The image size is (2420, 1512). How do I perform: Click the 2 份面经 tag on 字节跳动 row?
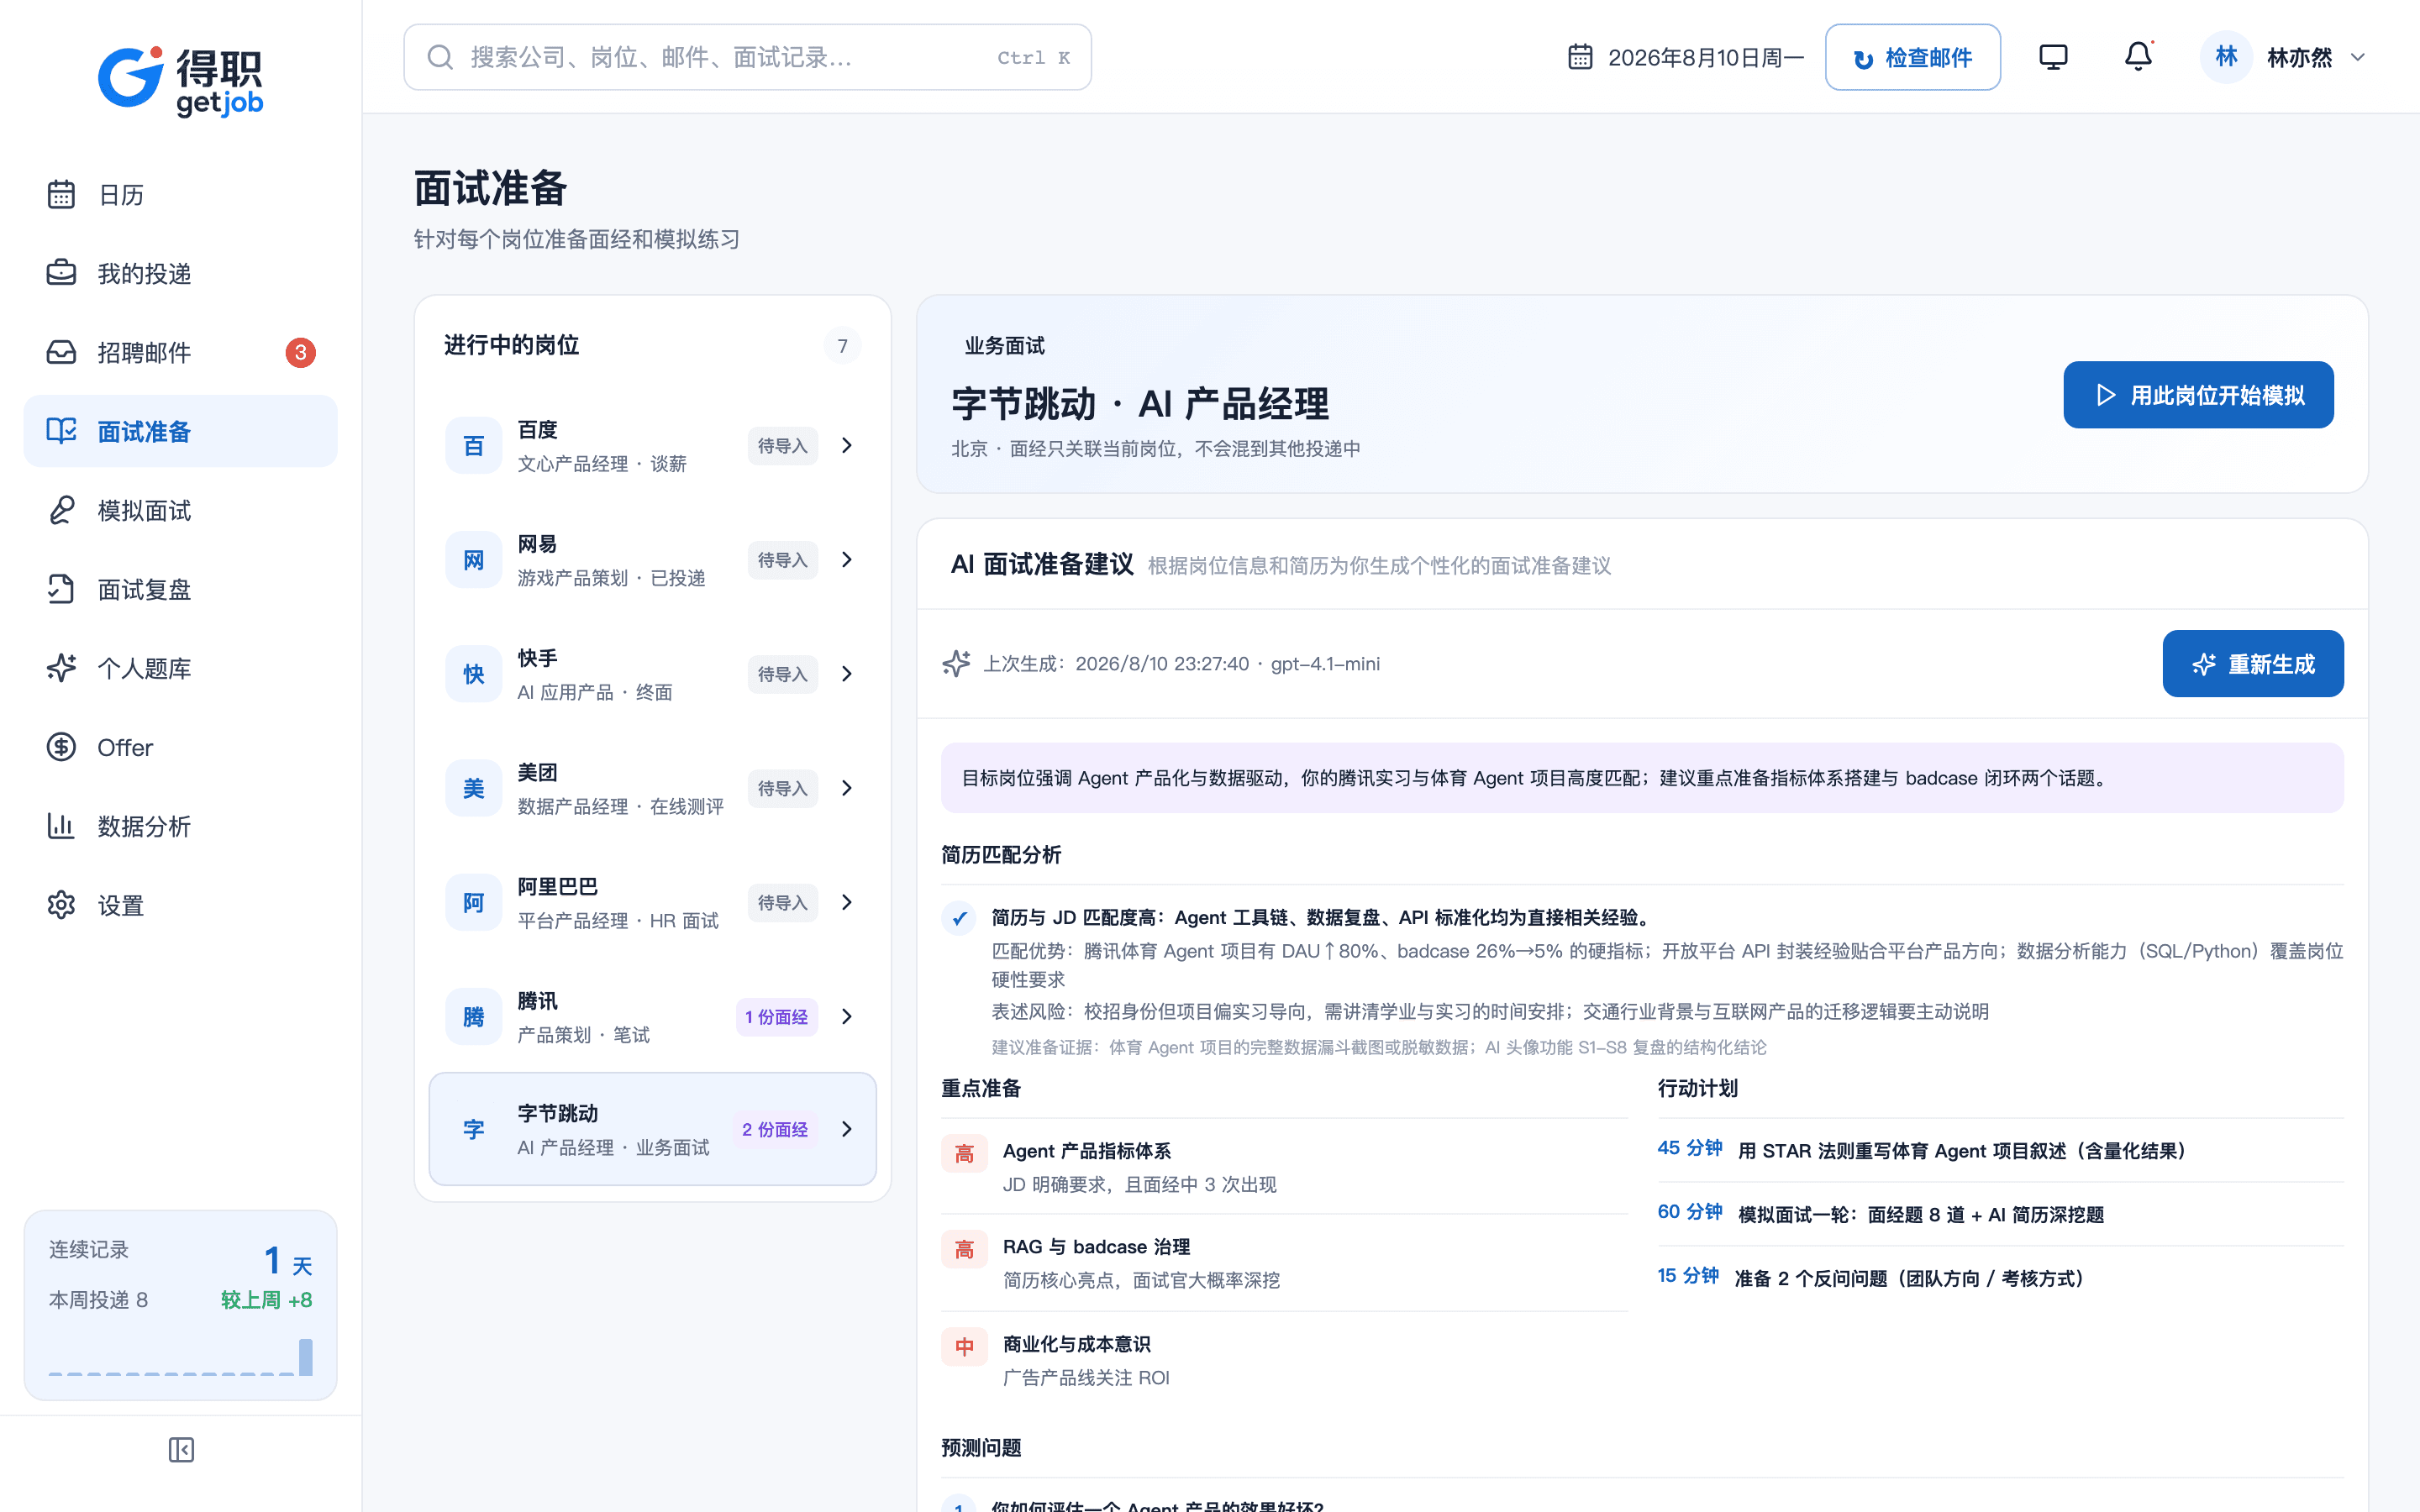tap(774, 1129)
